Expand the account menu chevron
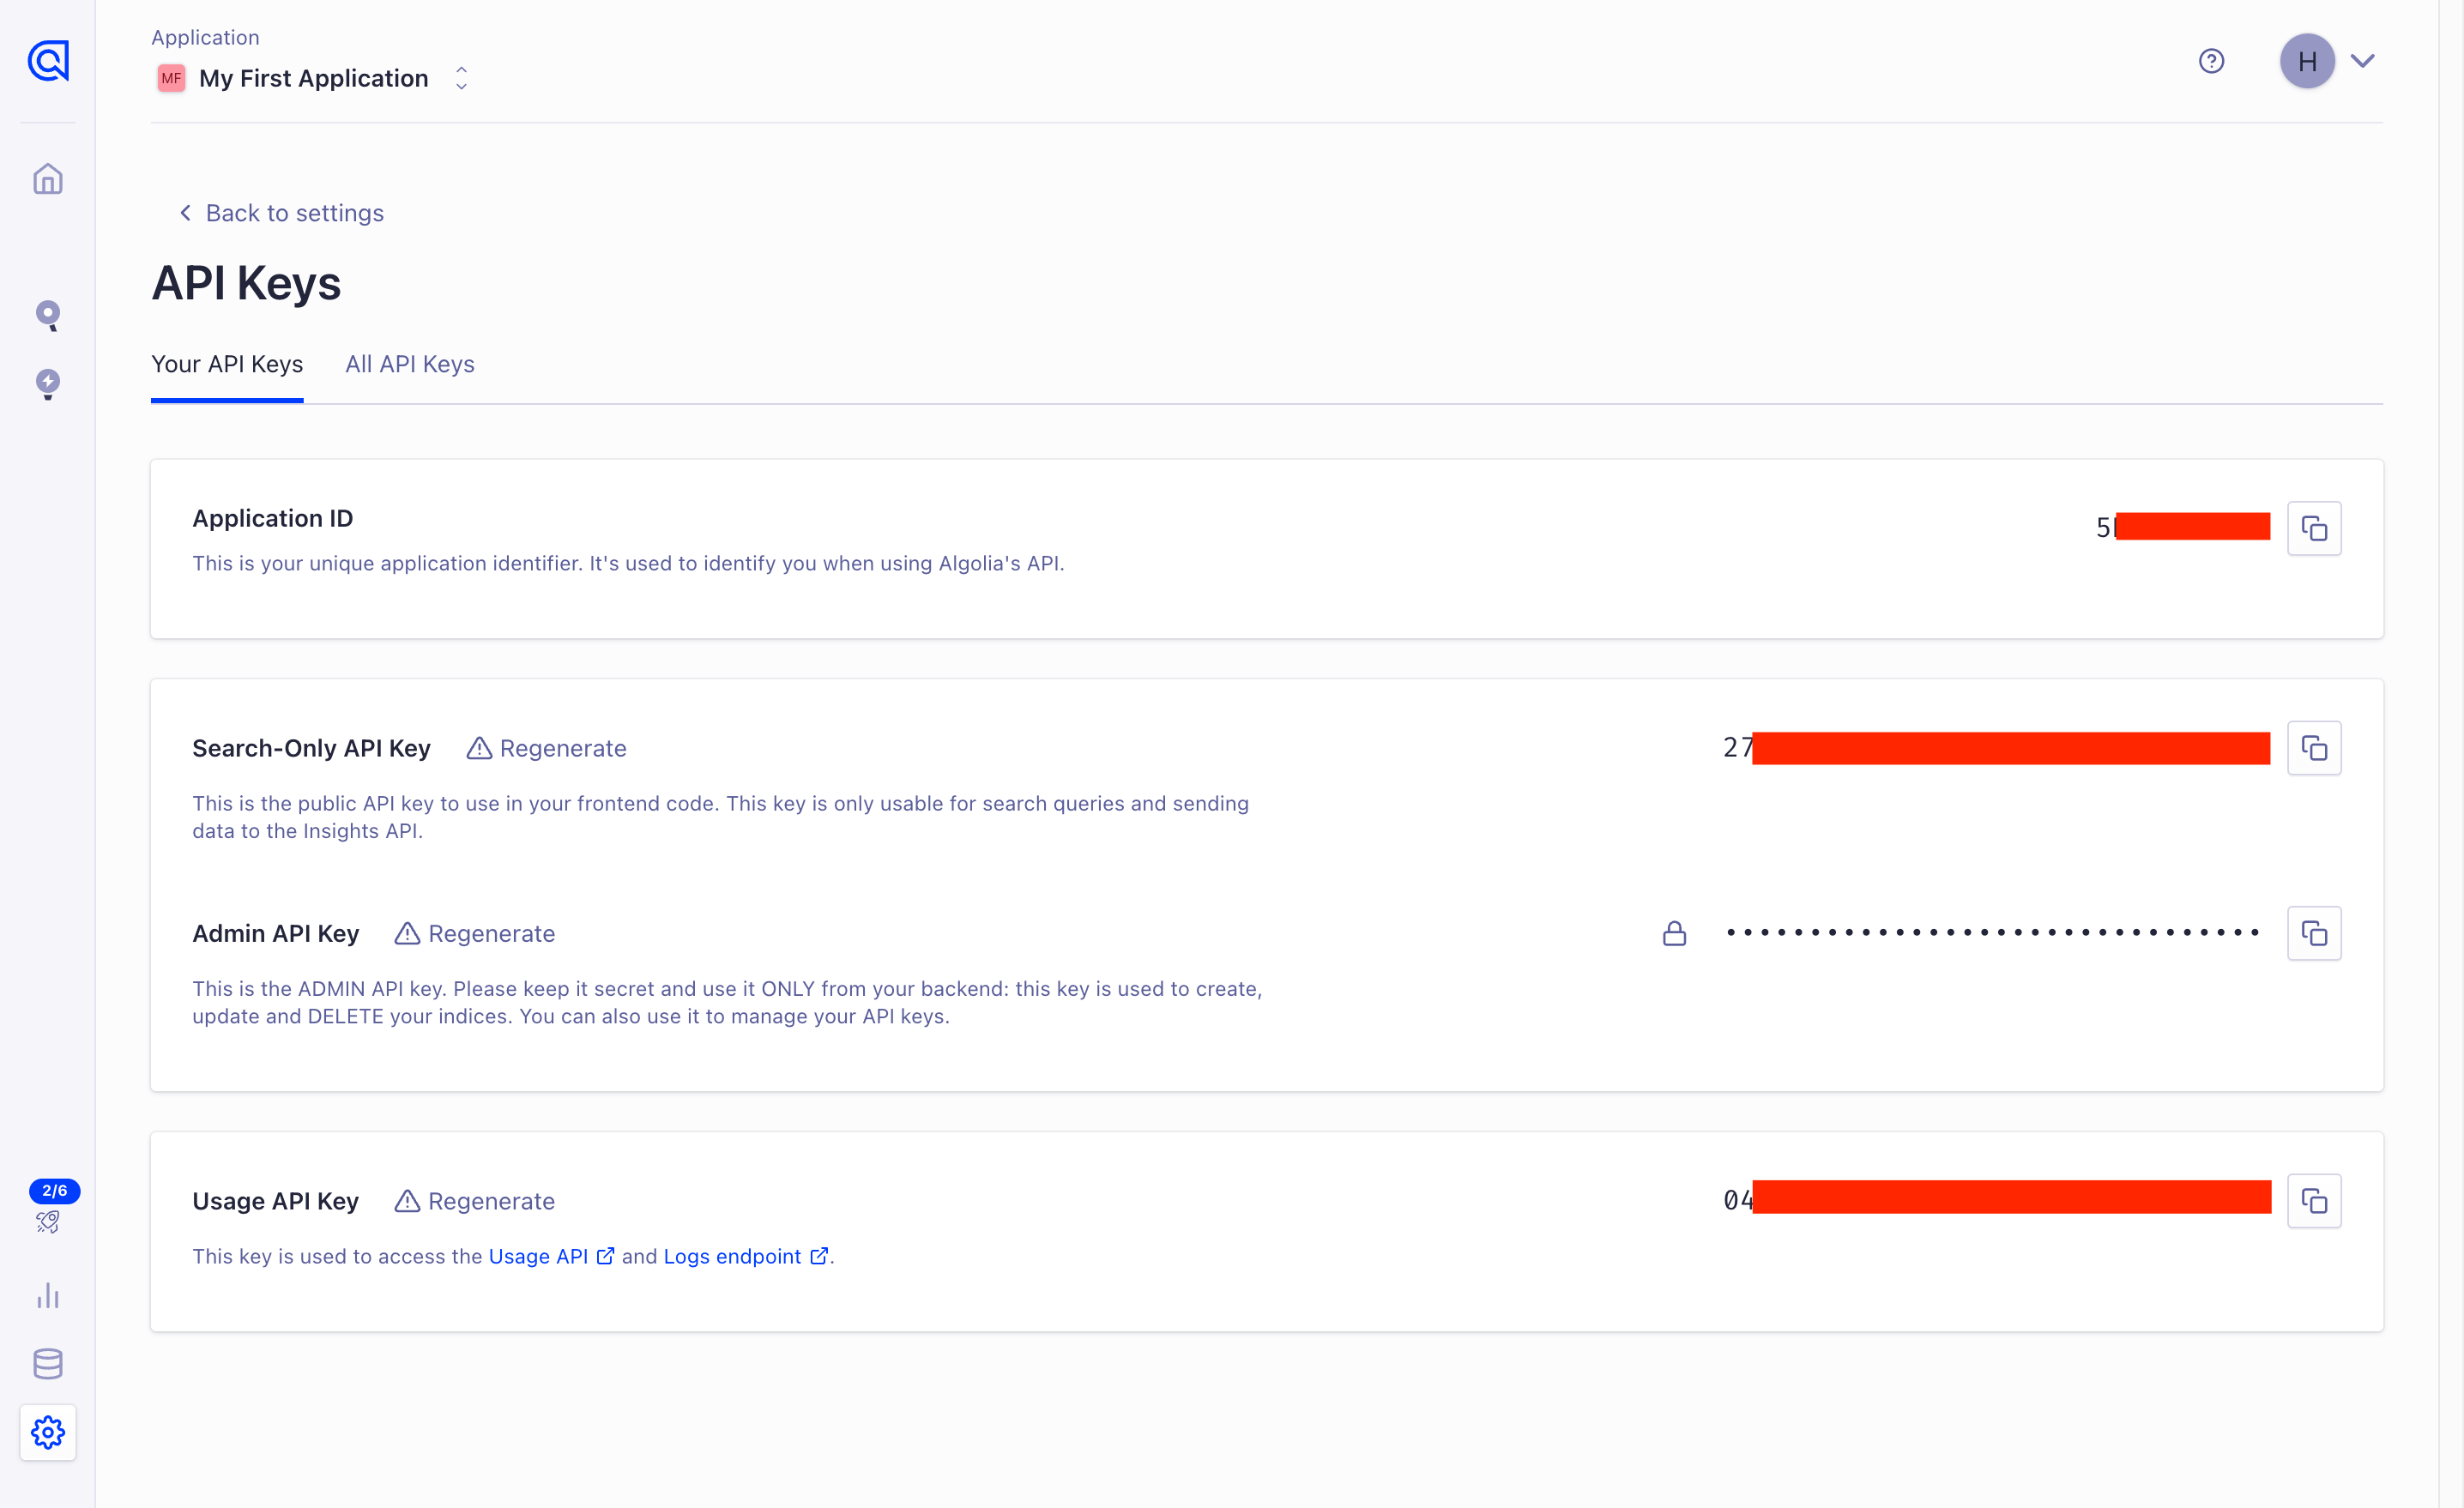The width and height of the screenshot is (2464, 1508). pyautogui.click(x=2362, y=61)
